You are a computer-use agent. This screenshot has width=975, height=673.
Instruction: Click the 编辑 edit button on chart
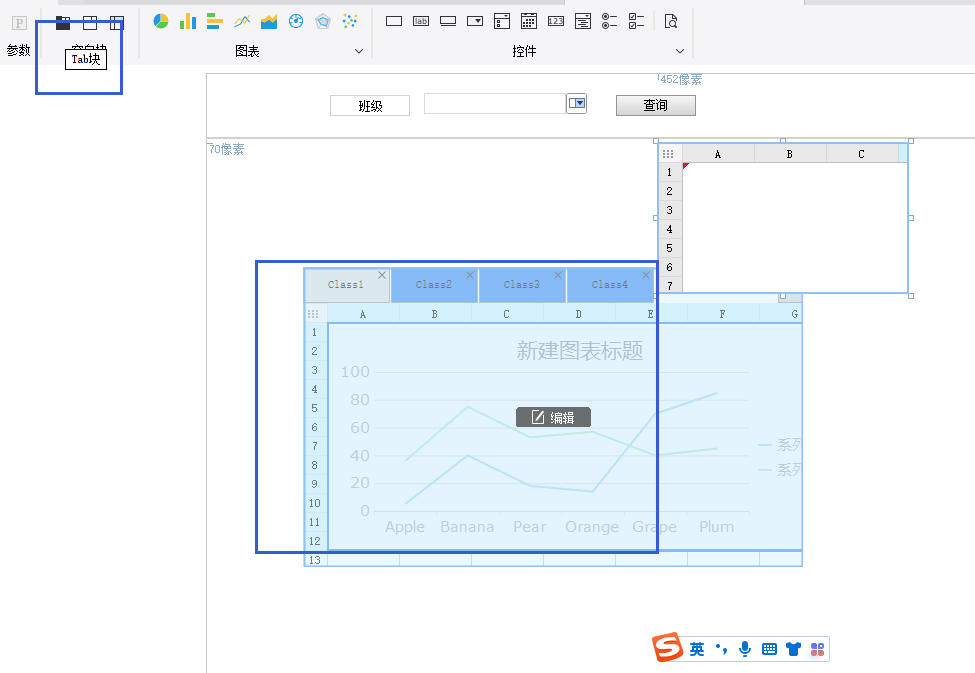point(553,417)
